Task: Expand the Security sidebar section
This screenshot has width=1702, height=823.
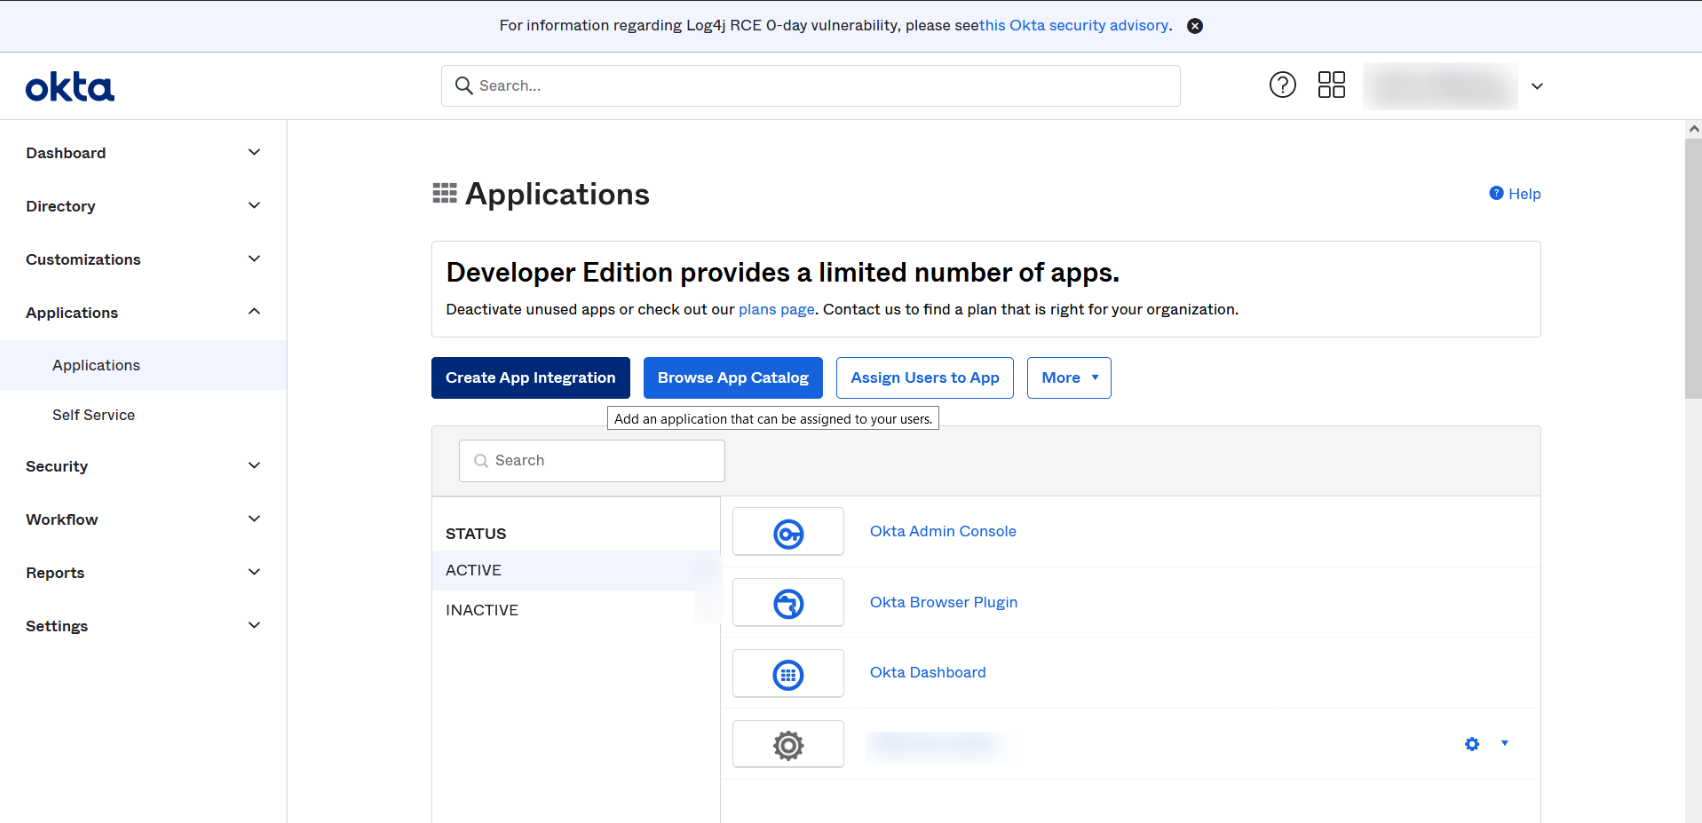Action: [254, 466]
